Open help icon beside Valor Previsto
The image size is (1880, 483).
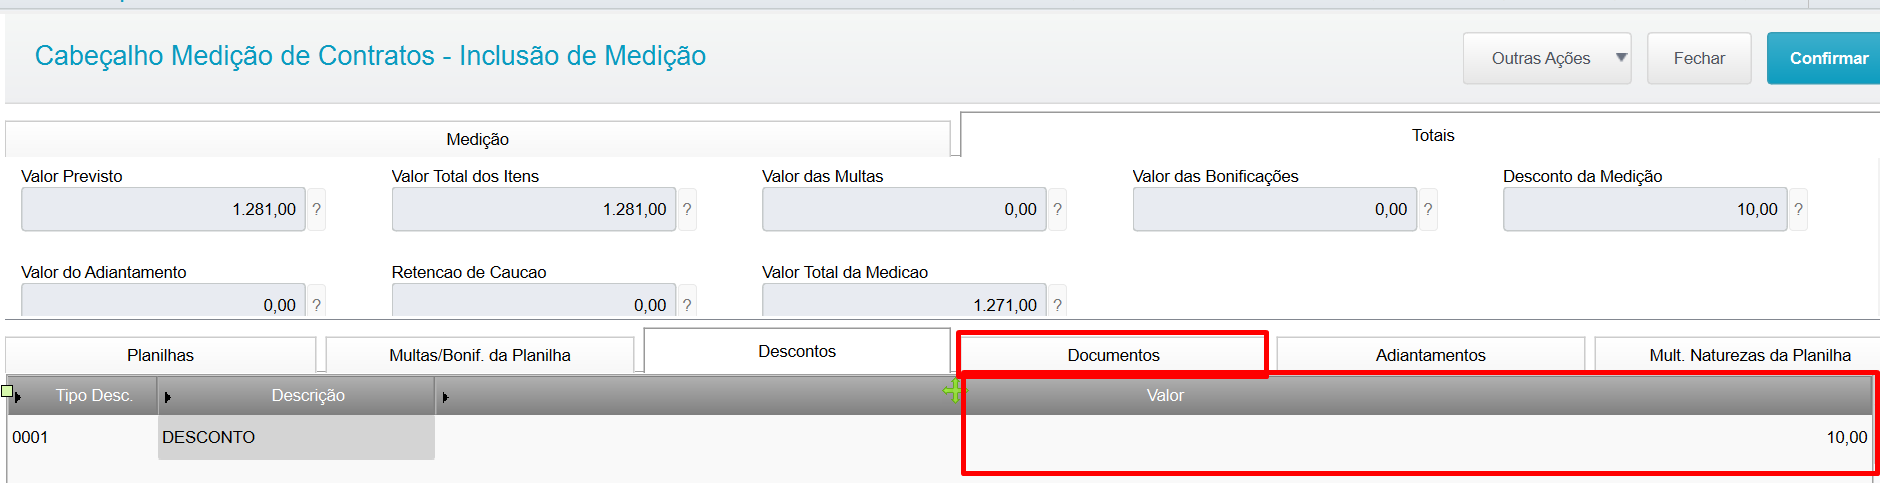(x=316, y=209)
